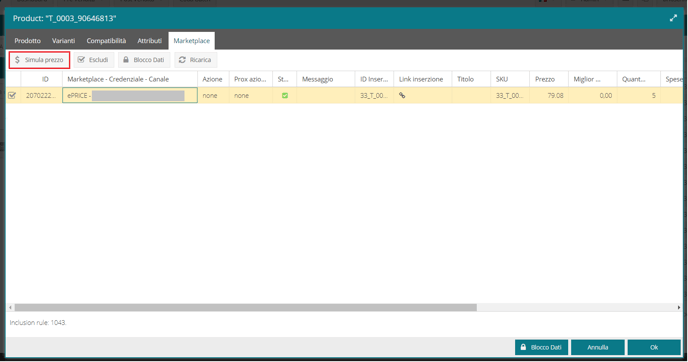Image resolution: width=688 pixels, height=362 pixels.
Task: Expand the dialog with the maximize arrow
Action: point(673,18)
